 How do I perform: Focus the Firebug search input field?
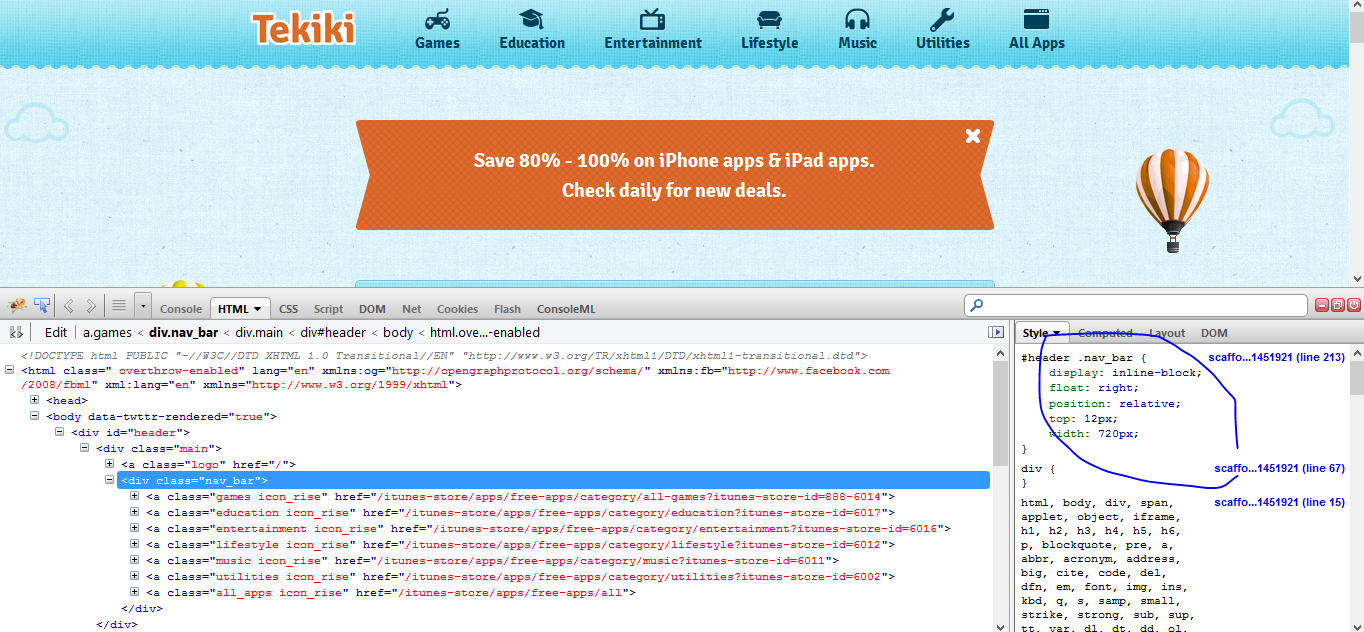coord(1136,306)
